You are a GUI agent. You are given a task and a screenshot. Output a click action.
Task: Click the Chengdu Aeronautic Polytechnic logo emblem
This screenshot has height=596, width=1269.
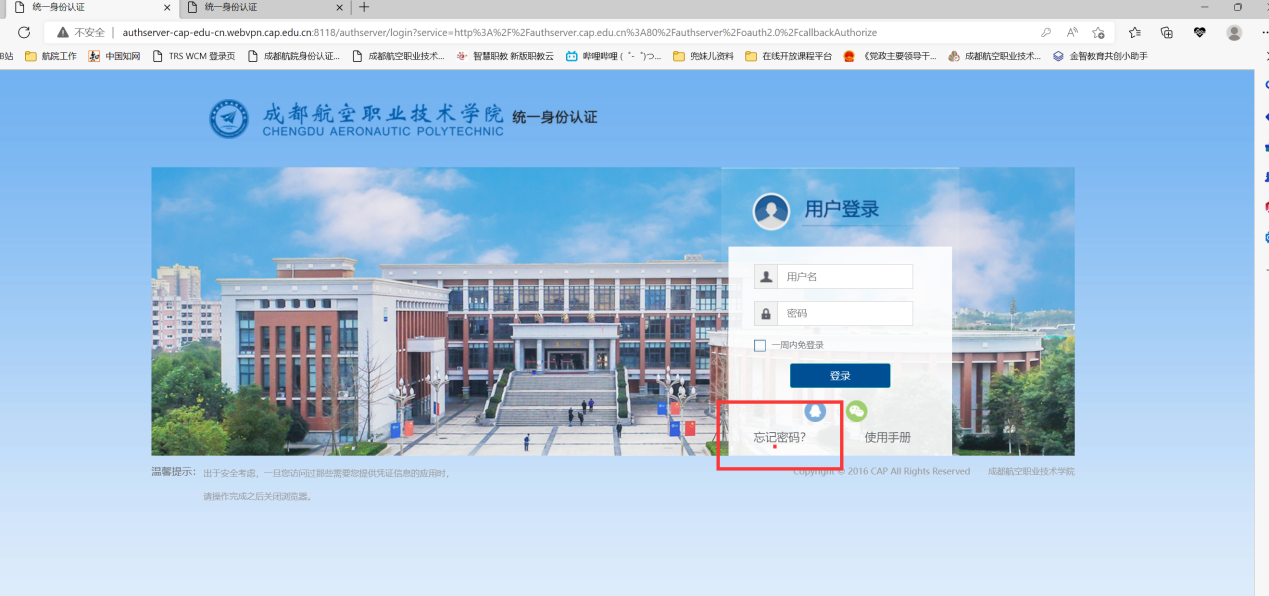pyautogui.click(x=229, y=119)
